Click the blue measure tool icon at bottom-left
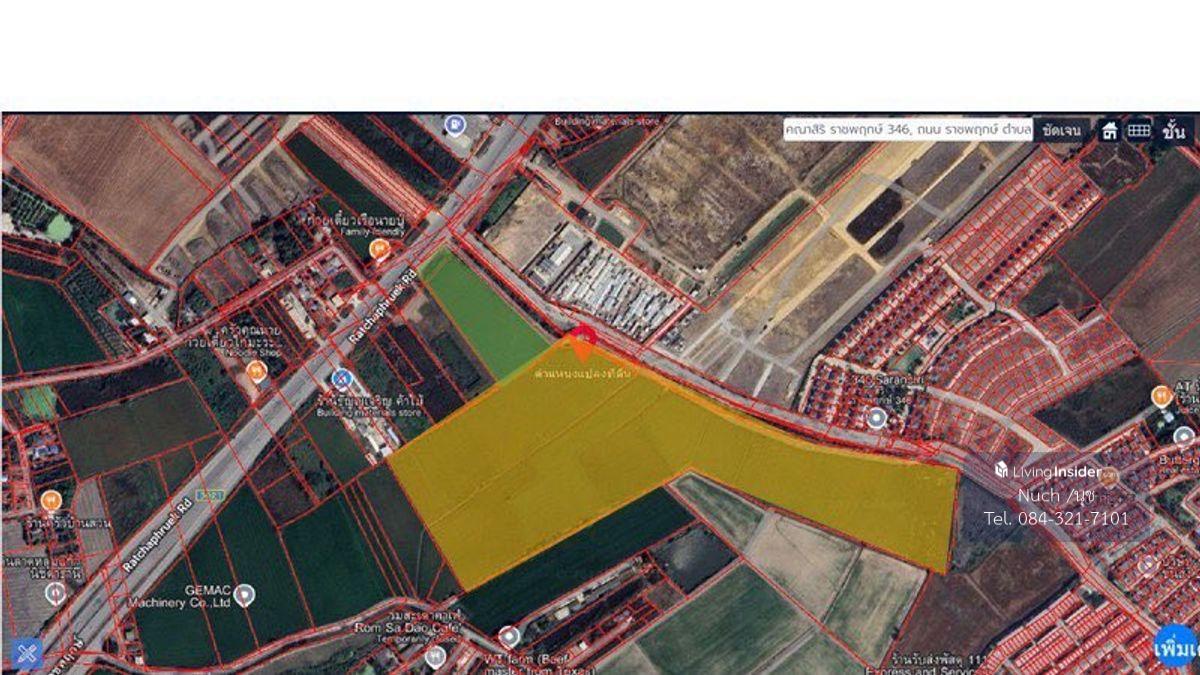The image size is (1200, 675). click(26, 653)
